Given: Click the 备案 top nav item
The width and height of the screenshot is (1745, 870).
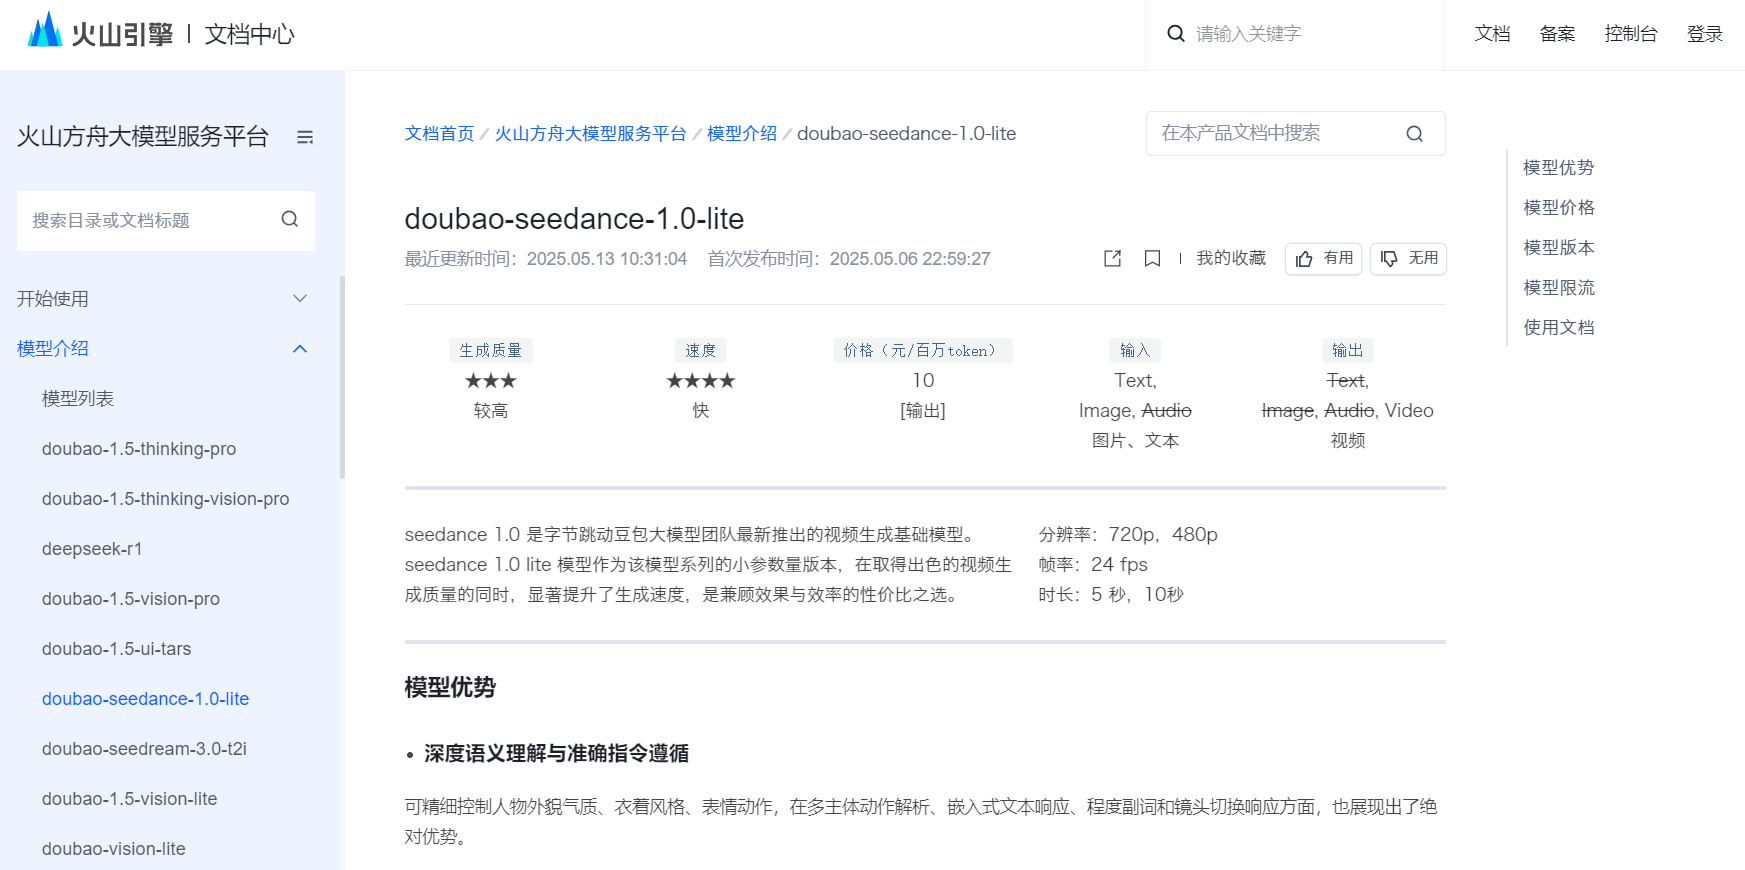Looking at the screenshot, I should click(x=1557, y=33).
